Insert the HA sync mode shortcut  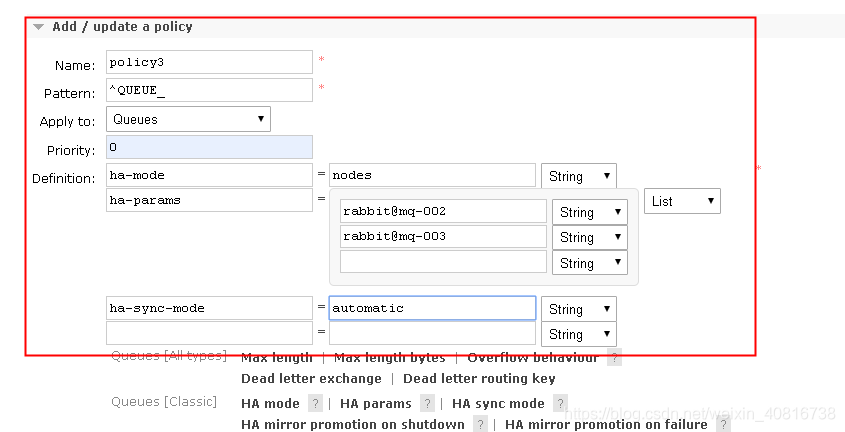[x=498, y=403]
